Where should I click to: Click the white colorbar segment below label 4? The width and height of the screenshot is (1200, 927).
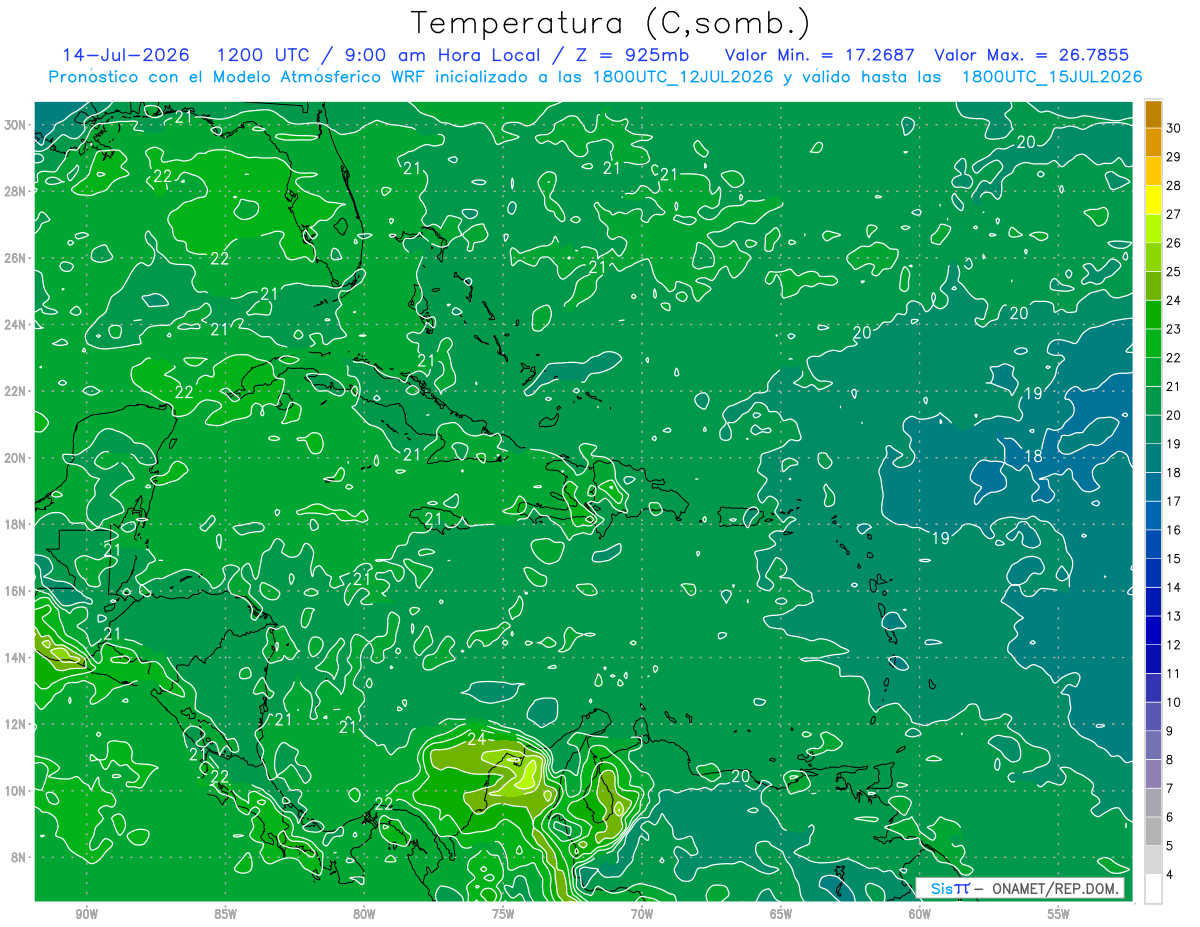(1153, 889)
